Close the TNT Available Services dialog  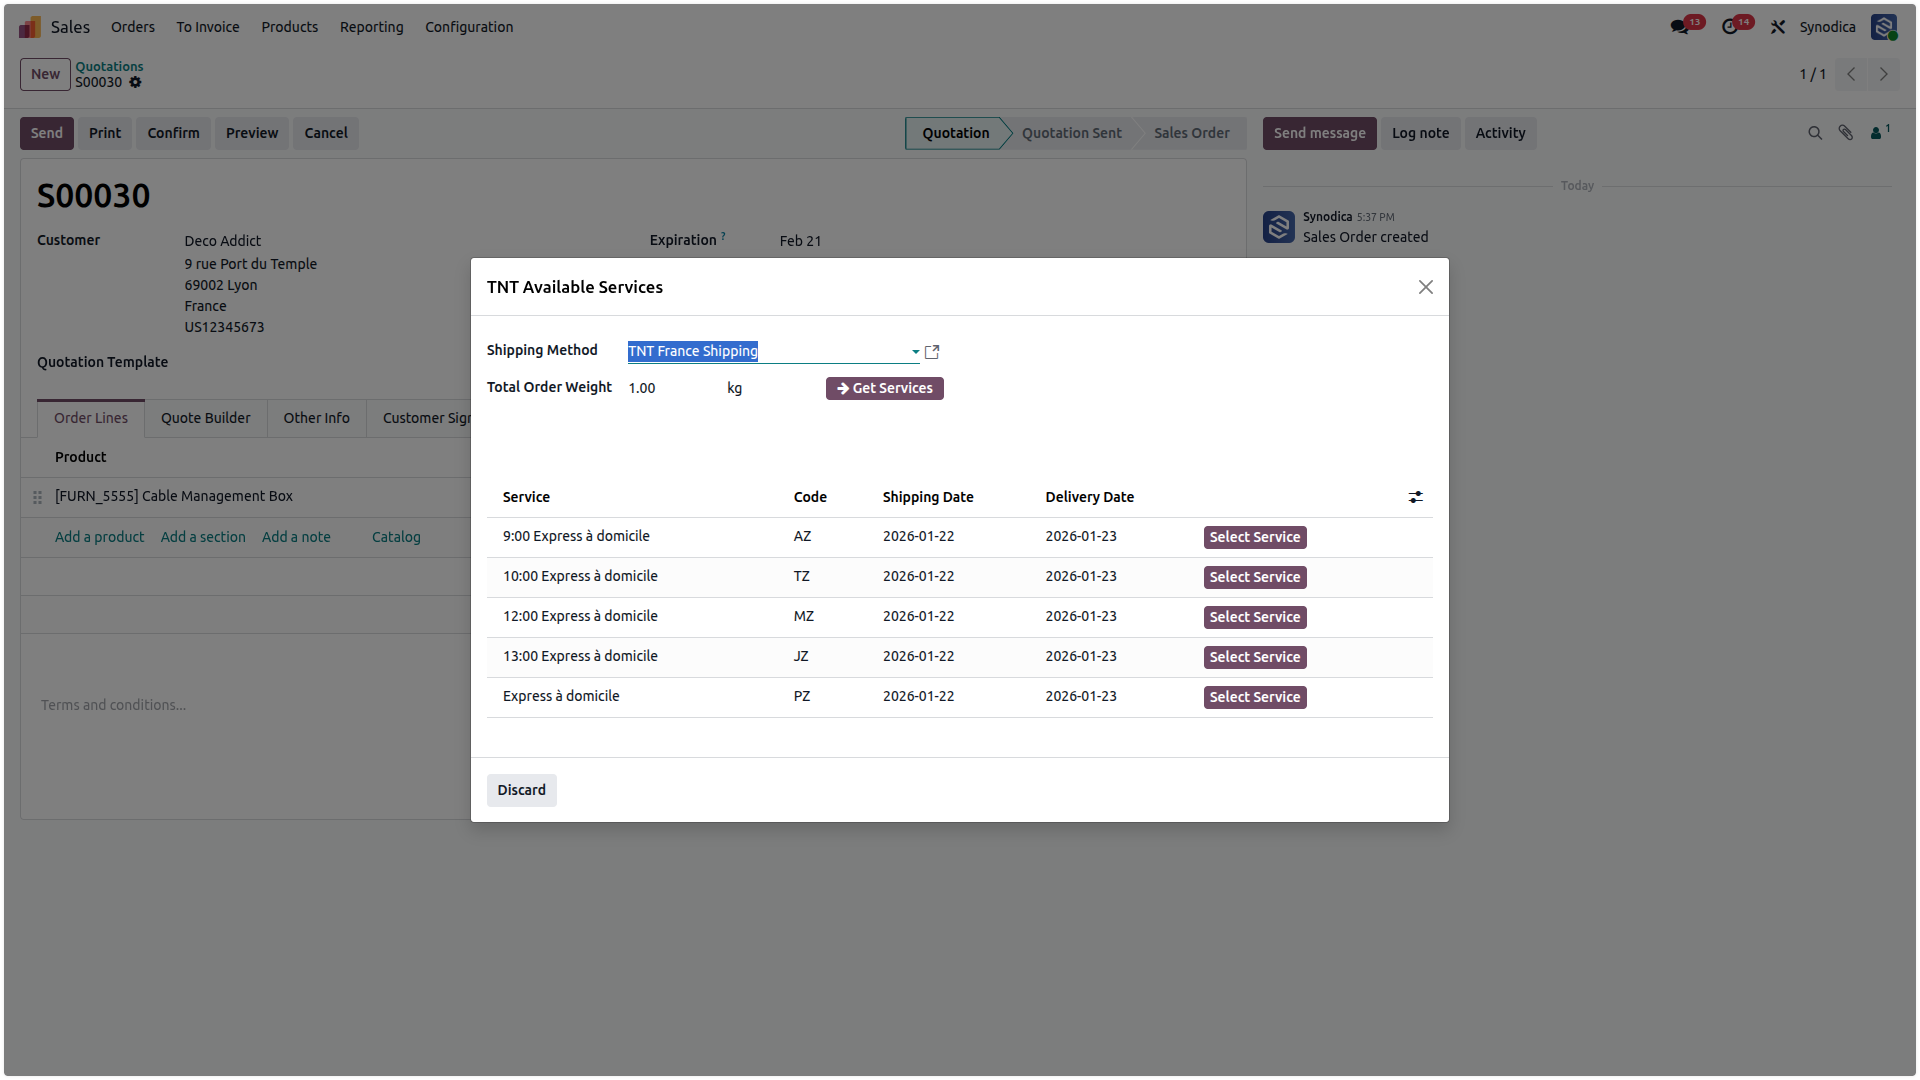(1426, 287)
